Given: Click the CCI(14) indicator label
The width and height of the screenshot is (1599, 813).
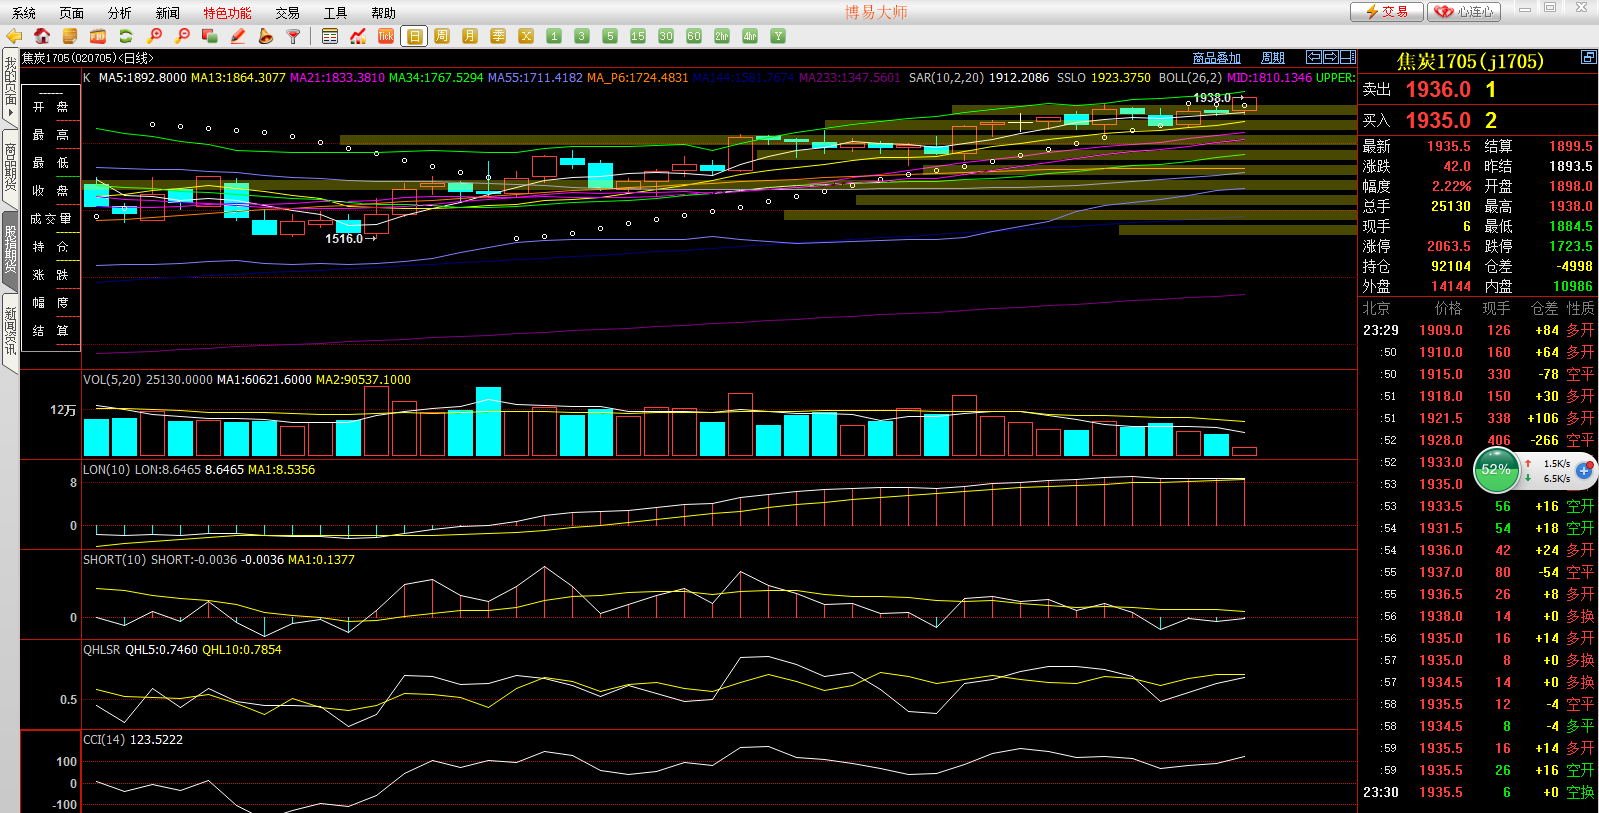Looking at the screenshot, I should (104, 739).
